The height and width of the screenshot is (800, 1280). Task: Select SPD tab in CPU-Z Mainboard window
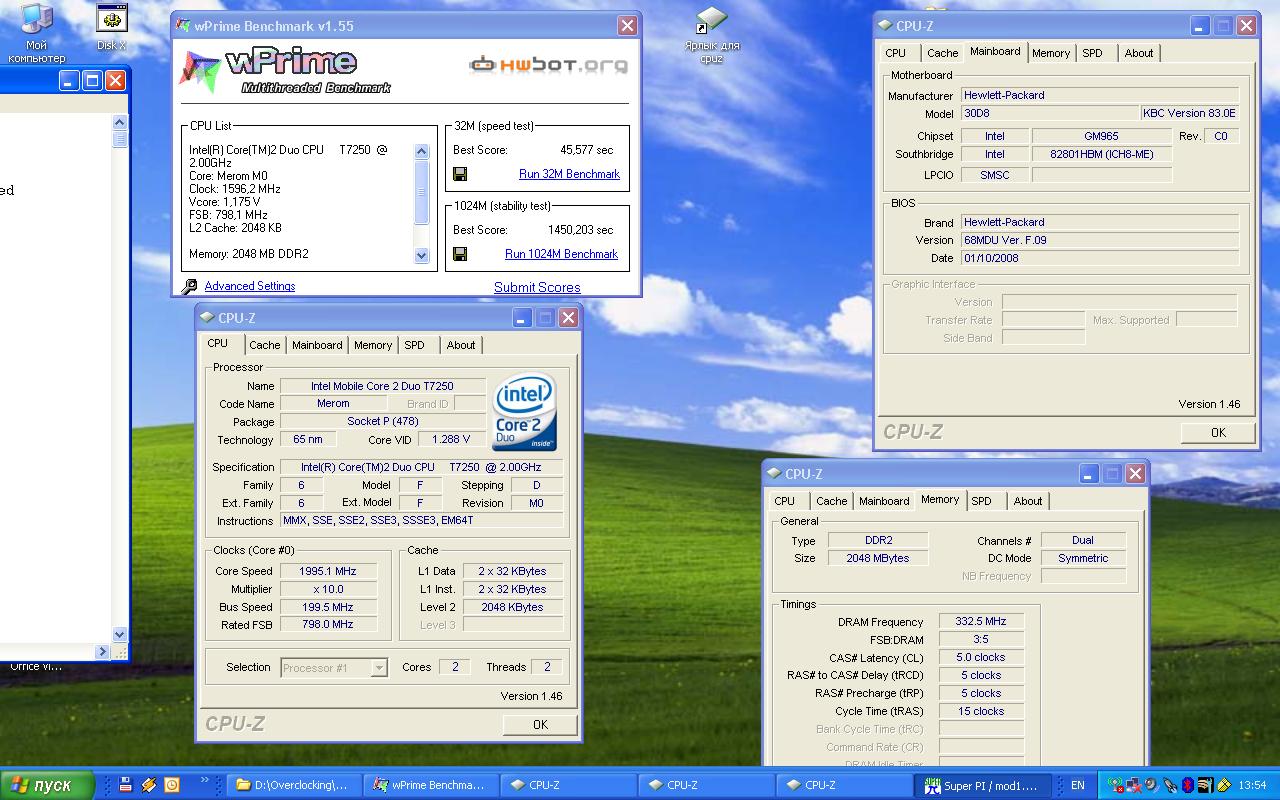pos(1093,53)
